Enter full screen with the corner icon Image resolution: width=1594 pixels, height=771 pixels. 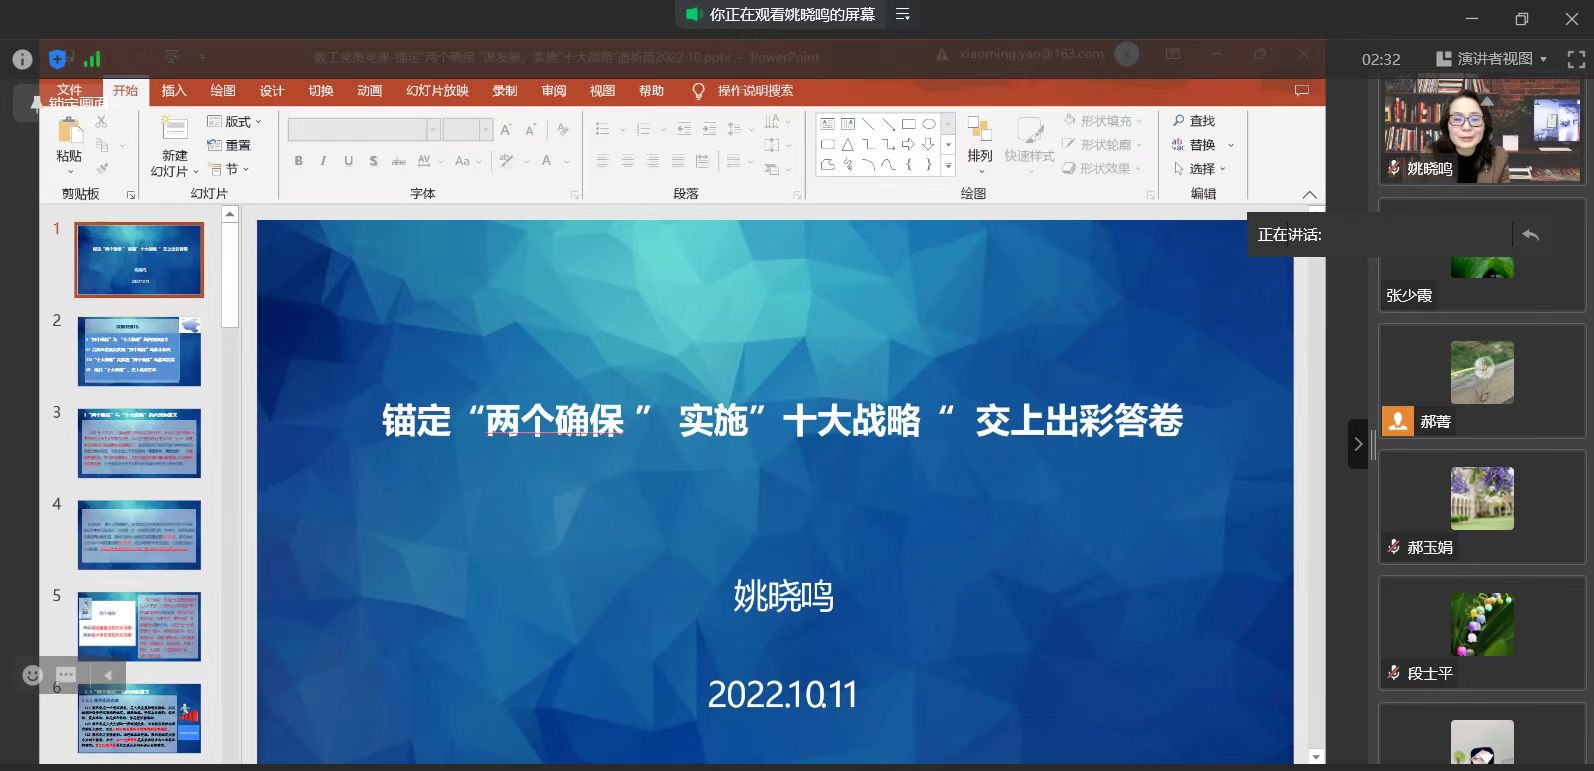(1576, 59)
